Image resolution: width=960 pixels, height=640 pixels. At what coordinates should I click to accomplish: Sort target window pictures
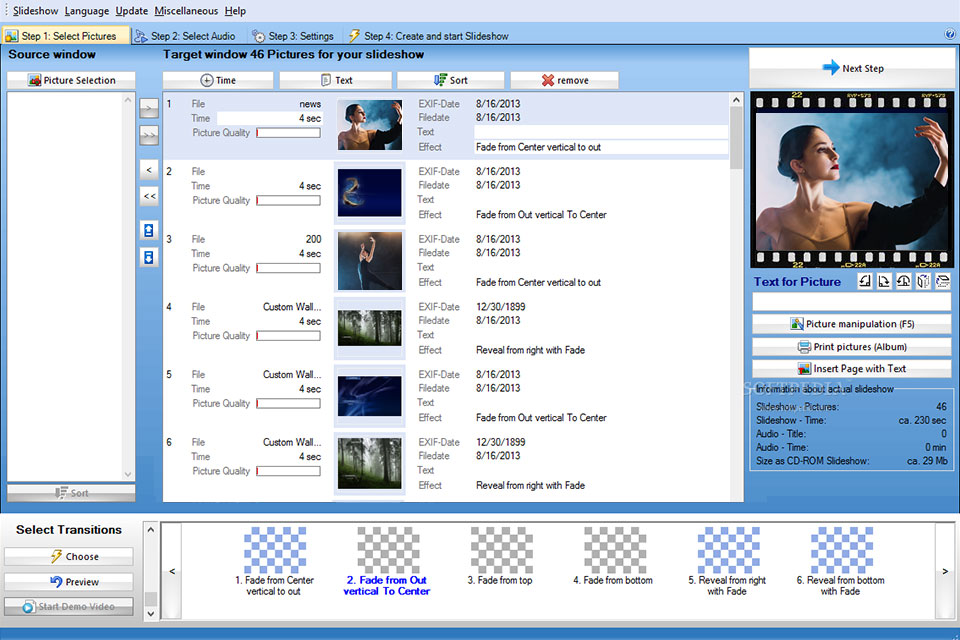point(451,80)
